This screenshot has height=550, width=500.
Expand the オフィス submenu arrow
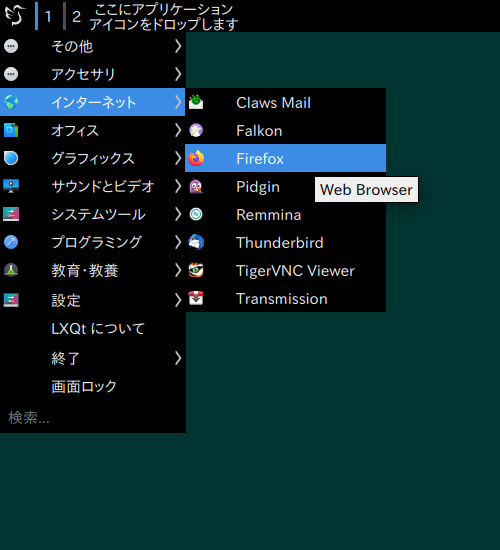(178, 130)
